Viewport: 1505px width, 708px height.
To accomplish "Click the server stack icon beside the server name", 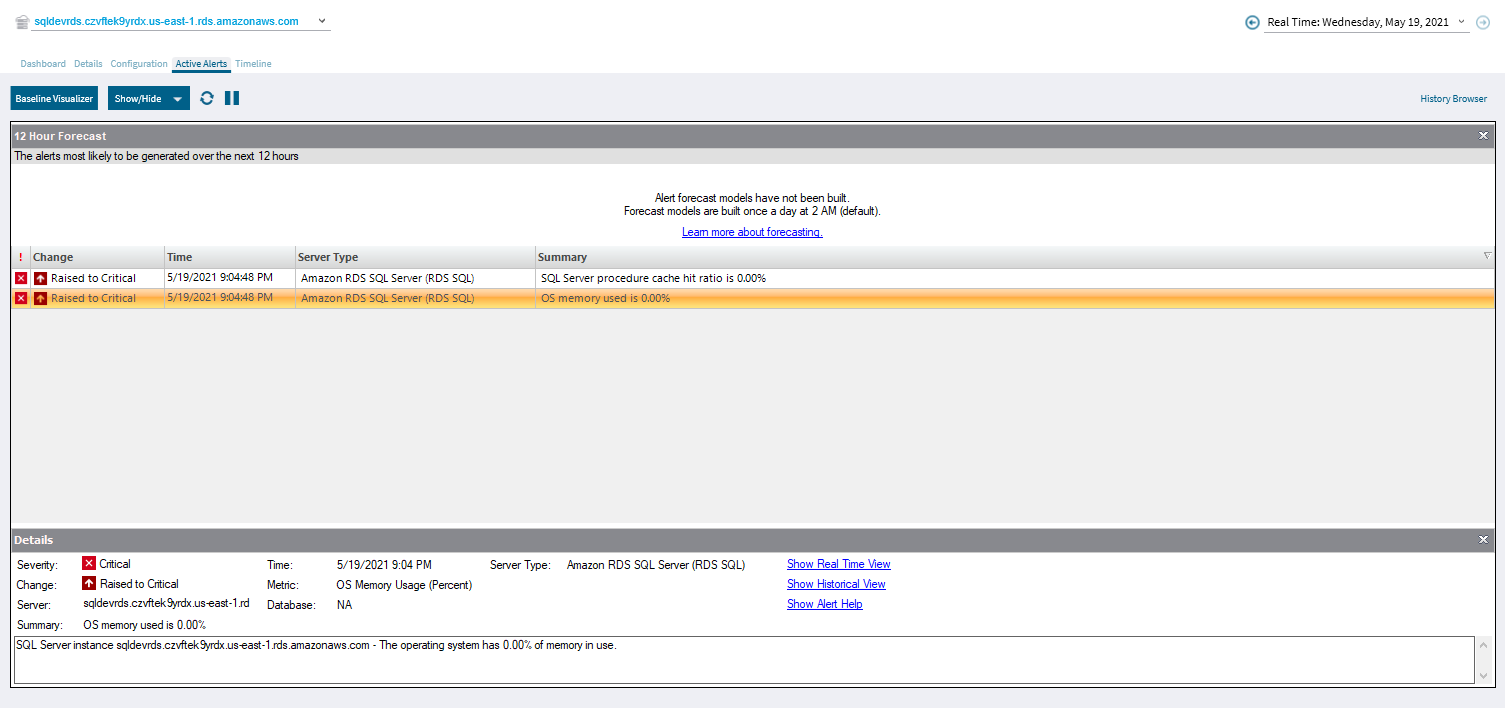I will point(22,22).
